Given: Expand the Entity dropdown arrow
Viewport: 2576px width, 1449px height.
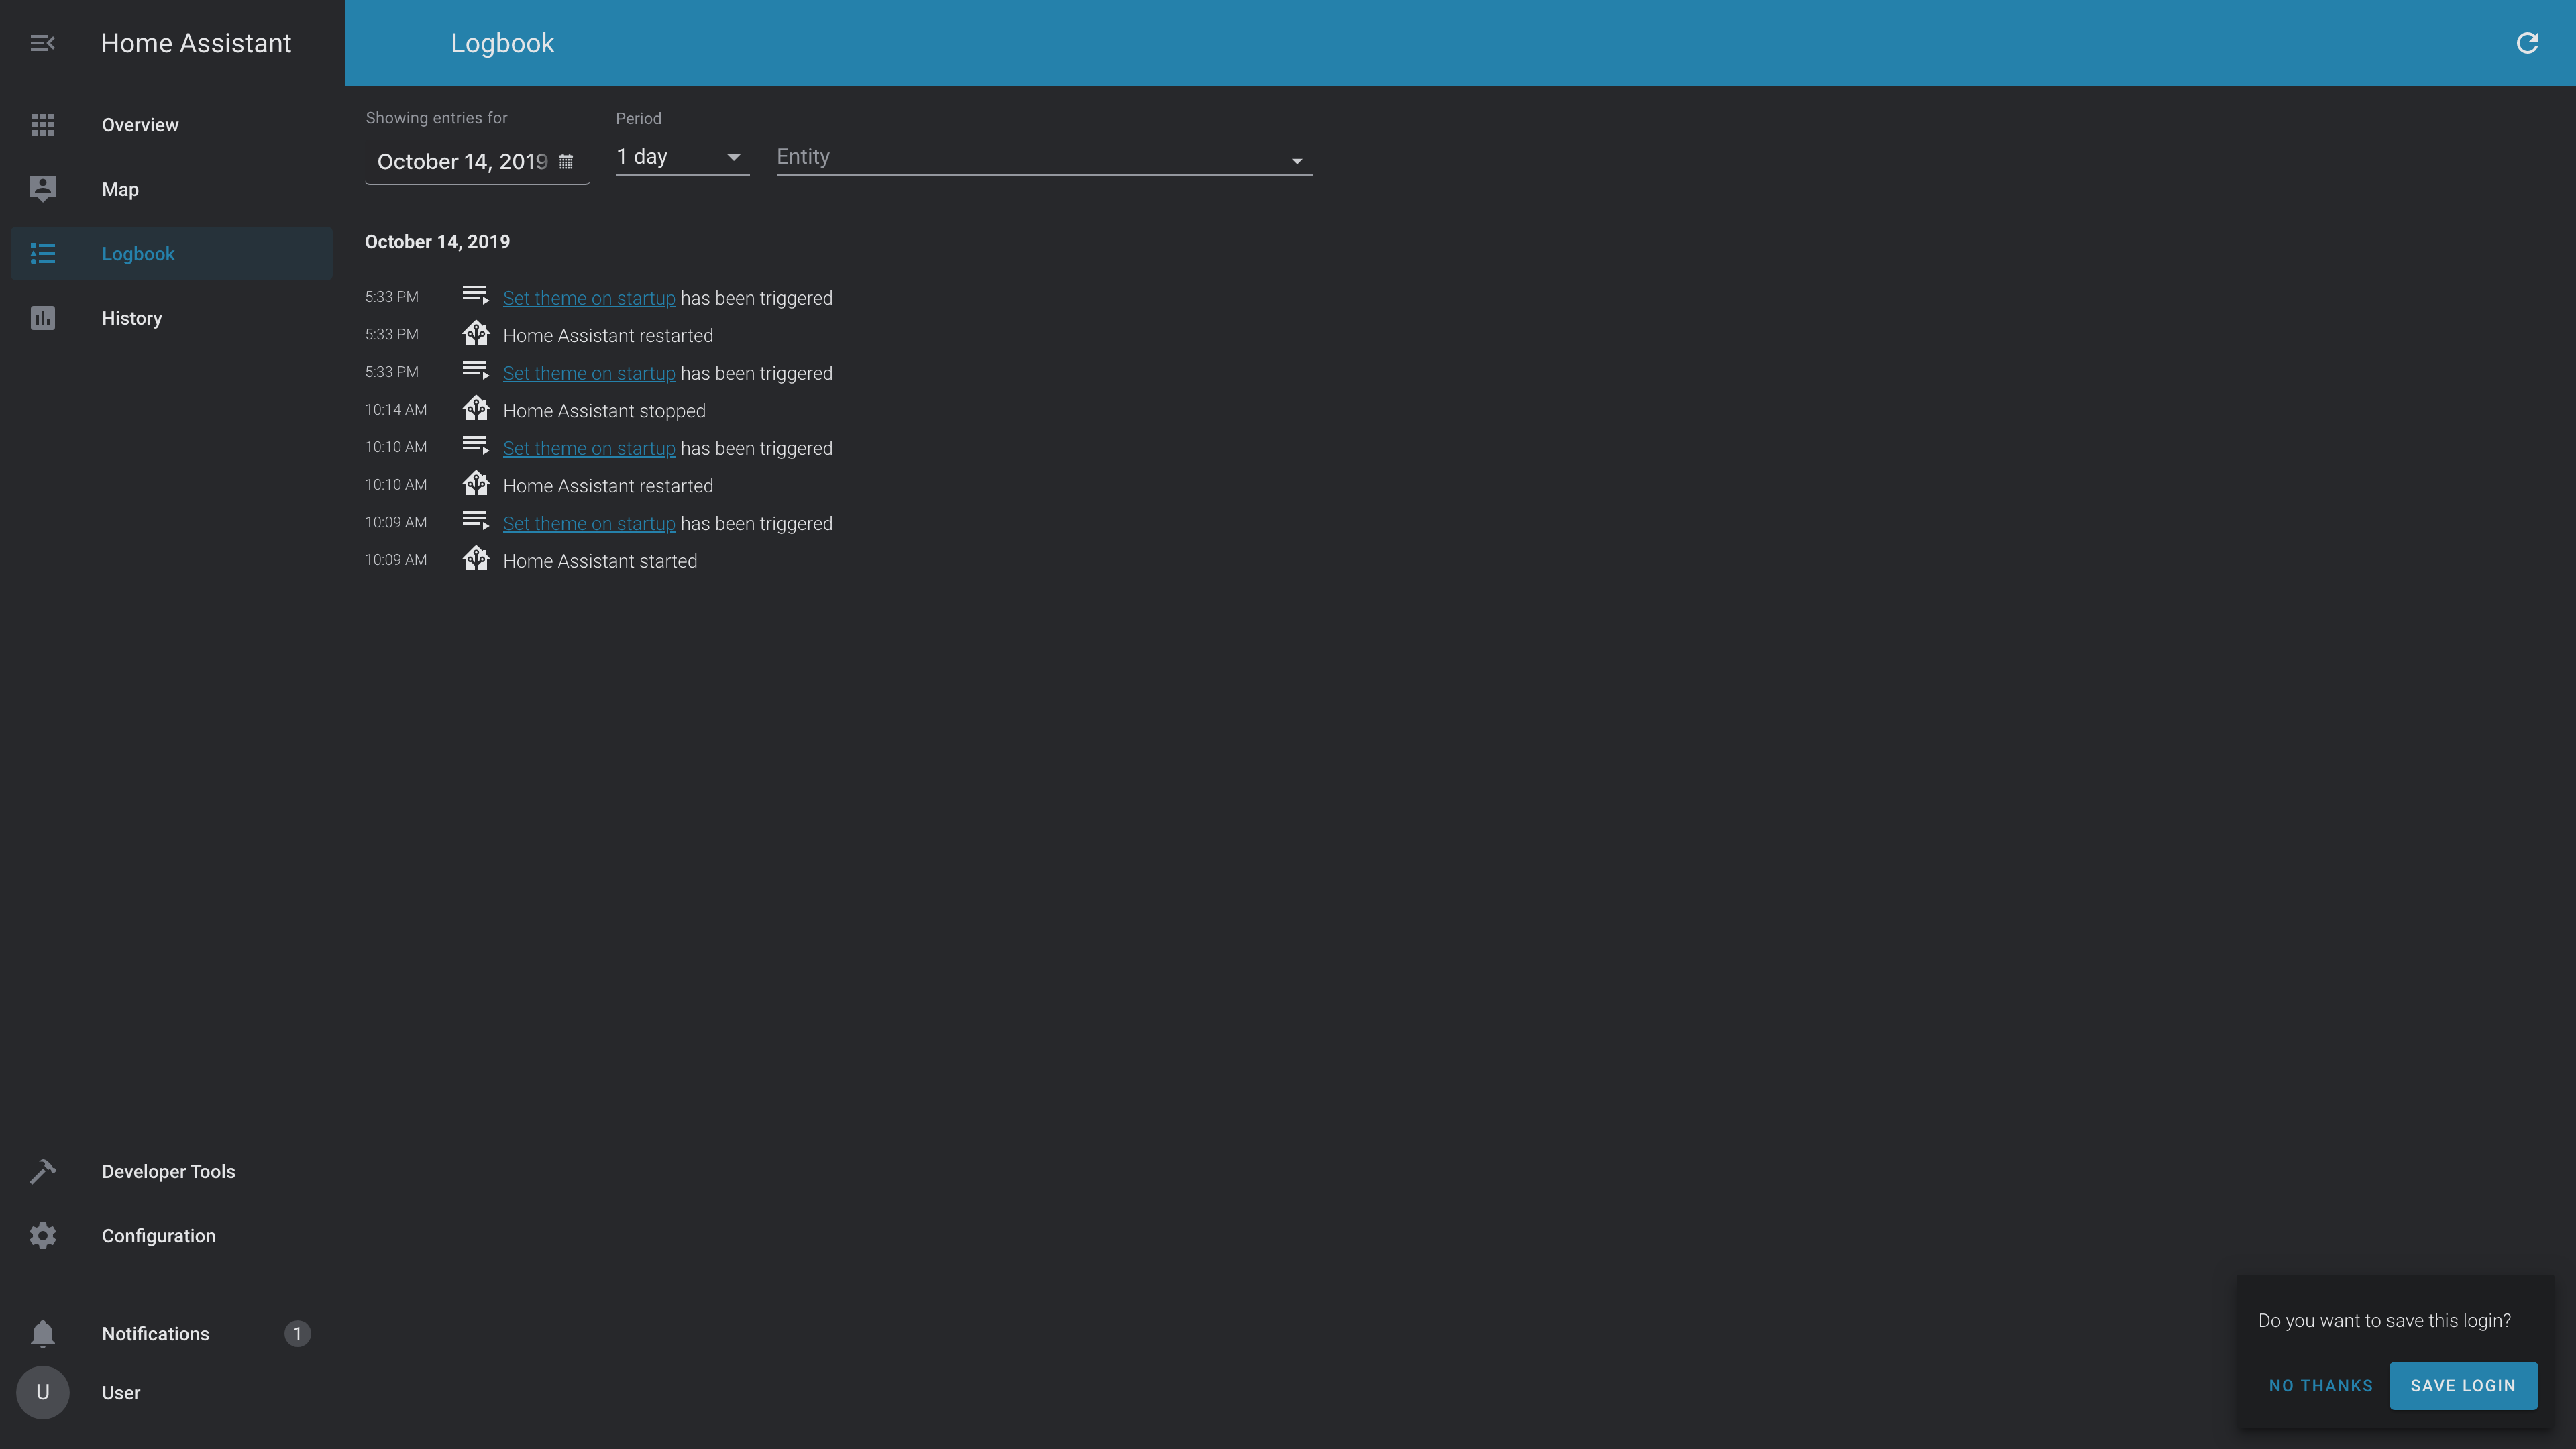Looking at the screenshot, I should pos(1297,161).
